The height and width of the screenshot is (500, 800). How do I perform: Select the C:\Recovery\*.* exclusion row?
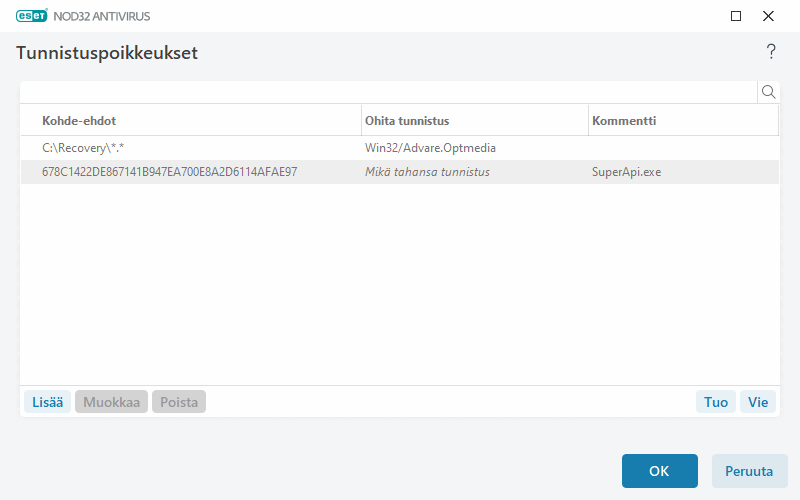click(190, 148)
